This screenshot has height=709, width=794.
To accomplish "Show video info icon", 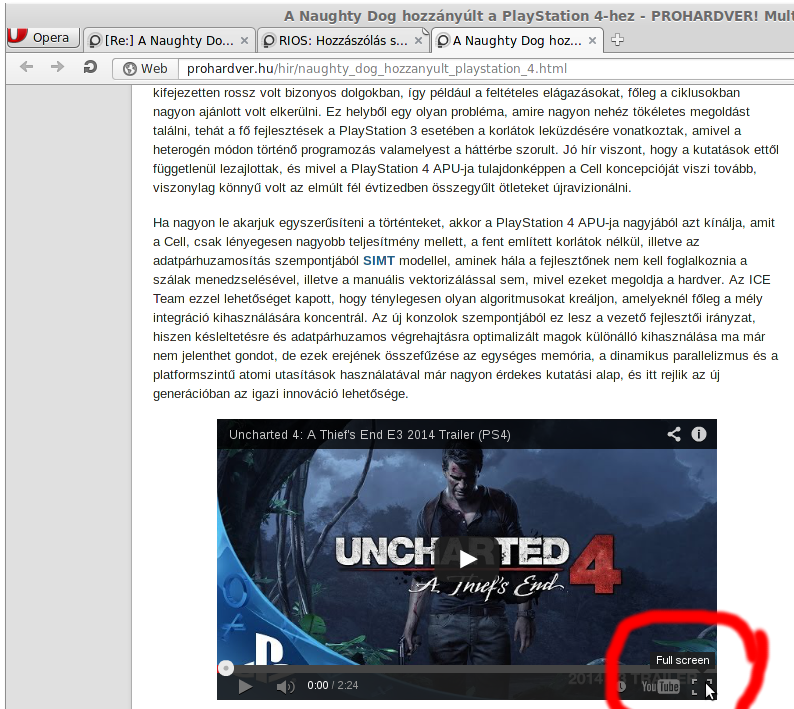I will [699, 434].
